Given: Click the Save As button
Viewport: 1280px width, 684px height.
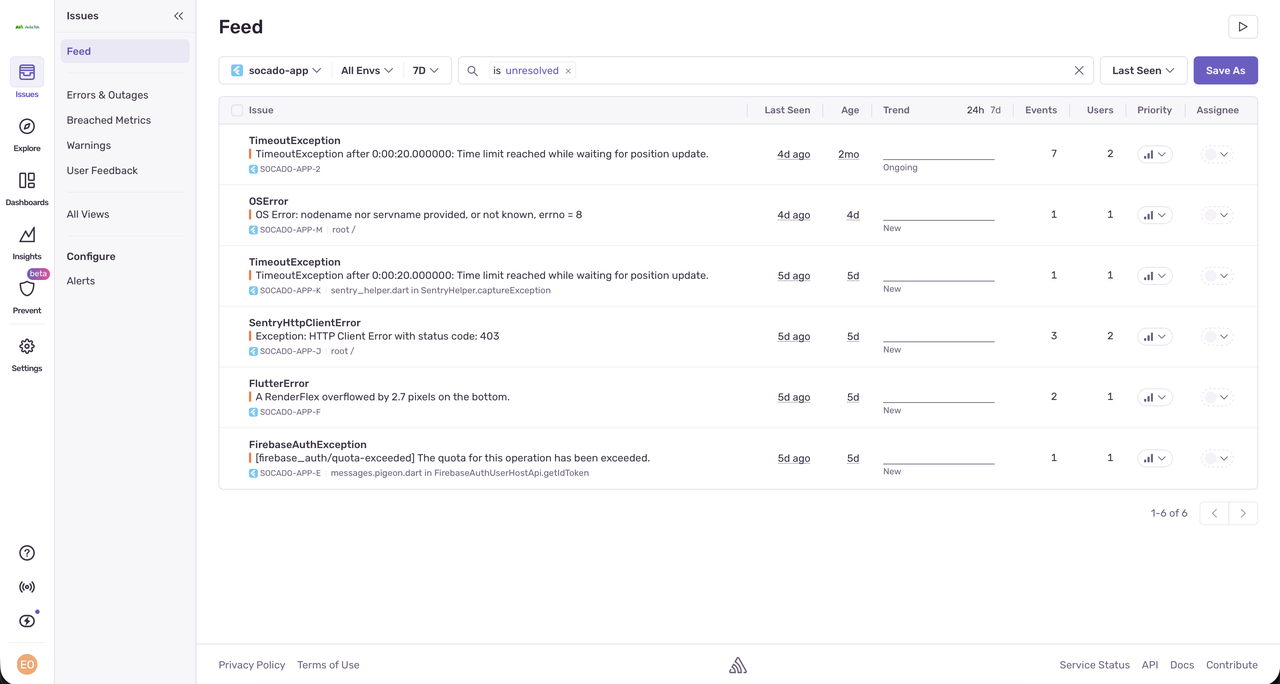Looking at the screenshot, I should coord(1225,70).
